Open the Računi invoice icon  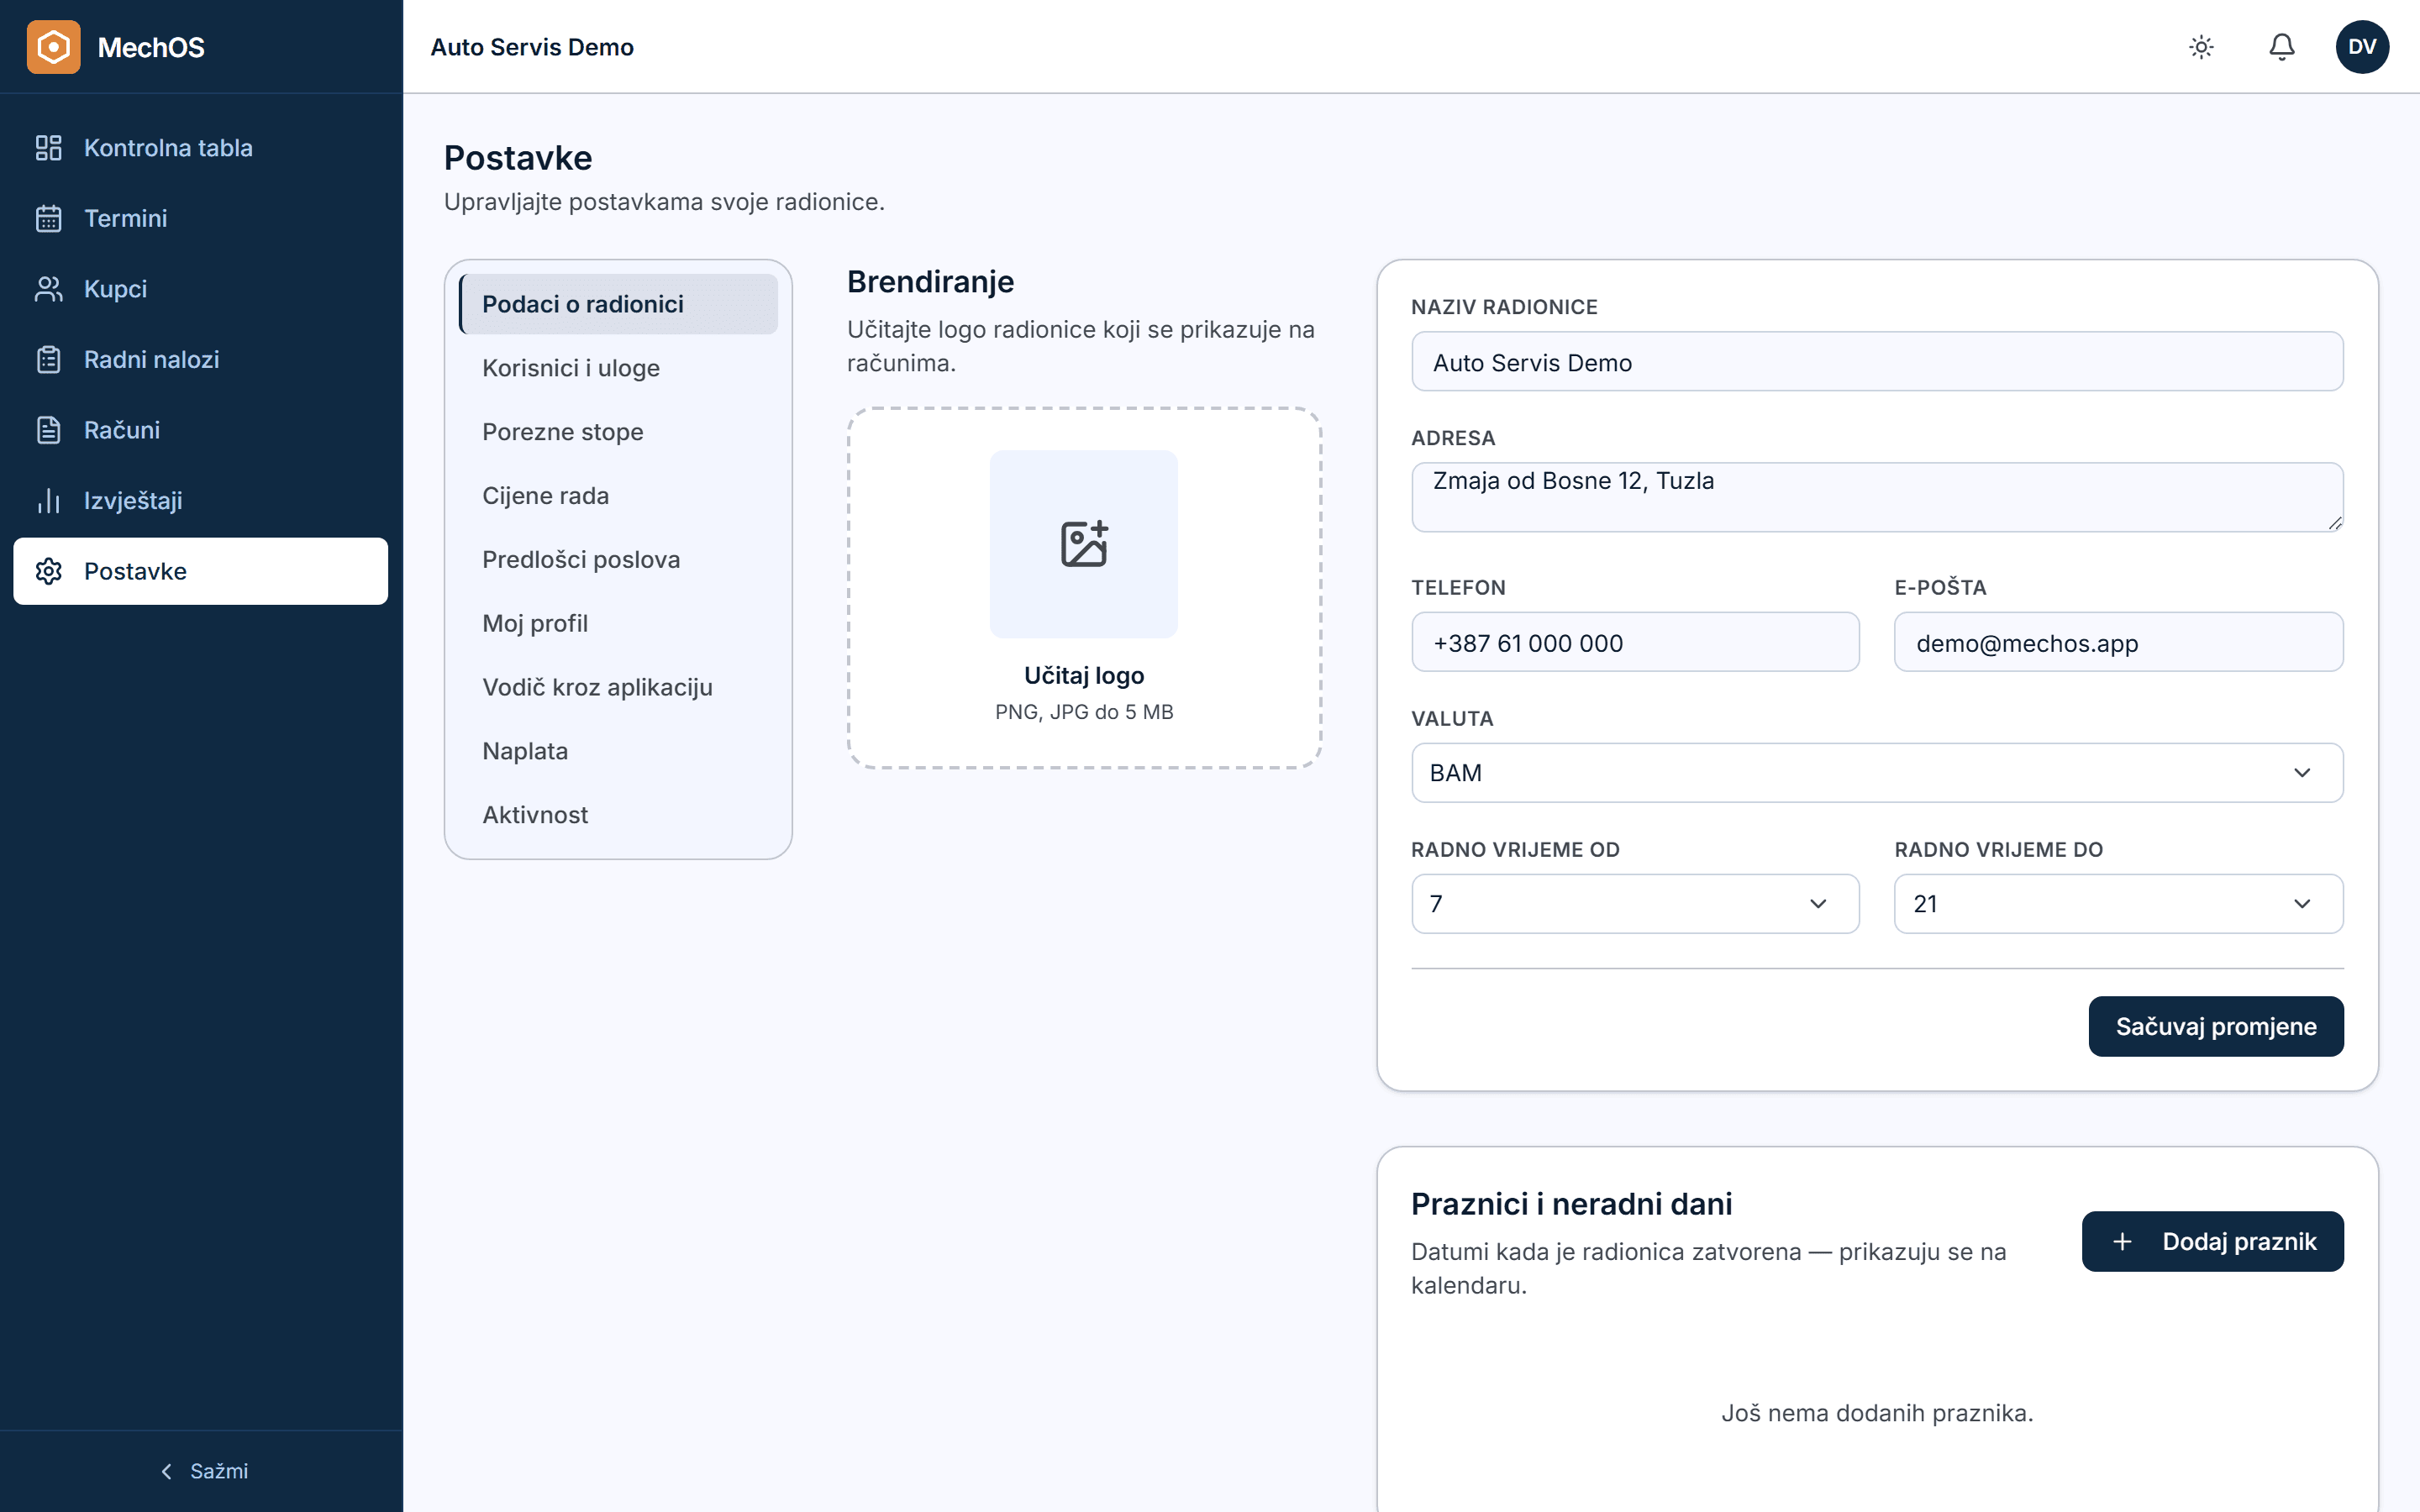click(x=49, y=430)
